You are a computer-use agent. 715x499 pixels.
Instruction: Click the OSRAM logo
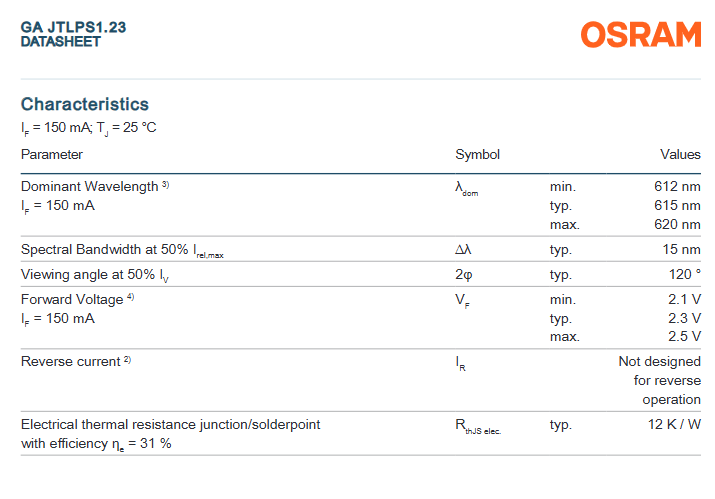tap(641, 36)
